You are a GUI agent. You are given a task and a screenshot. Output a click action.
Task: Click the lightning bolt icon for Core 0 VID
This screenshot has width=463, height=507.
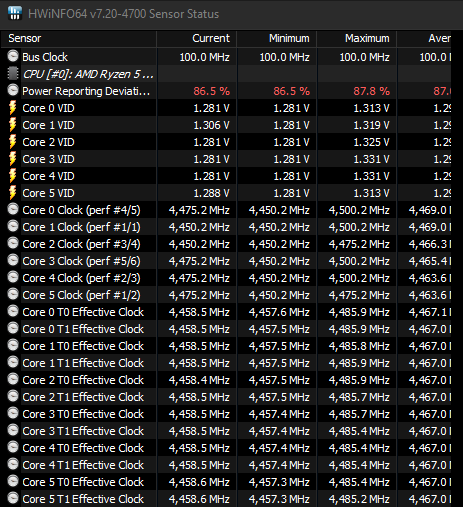pyautogui.click(x=13, y=108)
